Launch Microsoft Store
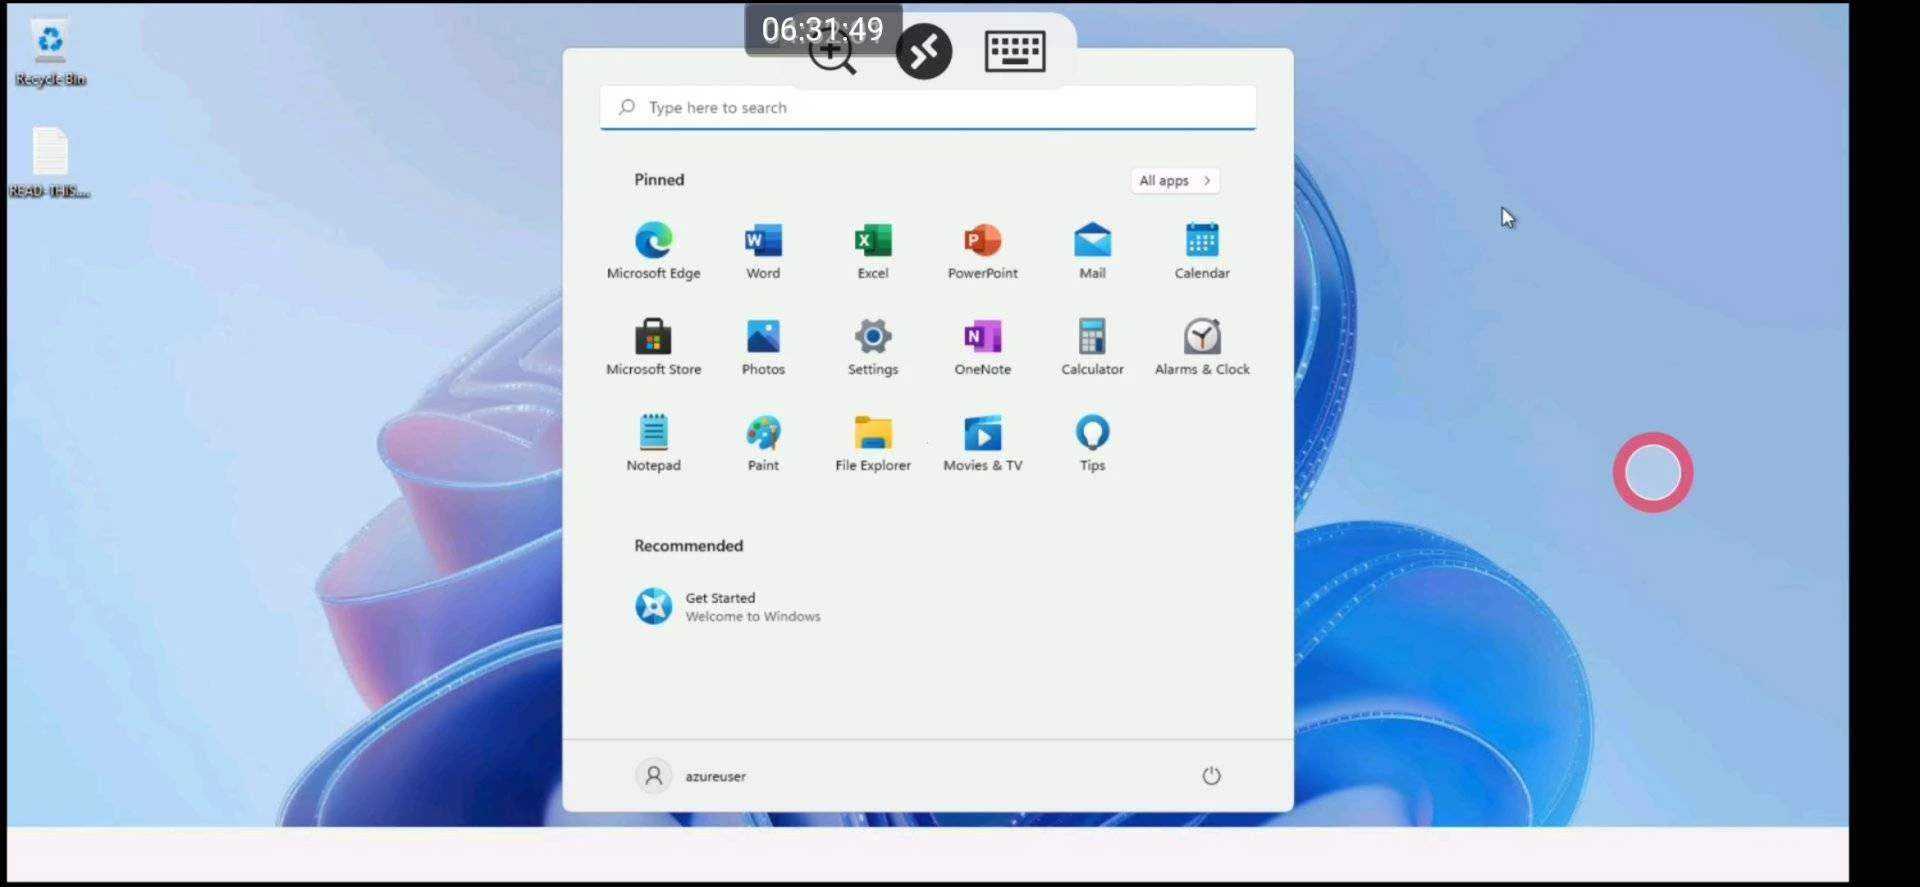 click(653, 346)
